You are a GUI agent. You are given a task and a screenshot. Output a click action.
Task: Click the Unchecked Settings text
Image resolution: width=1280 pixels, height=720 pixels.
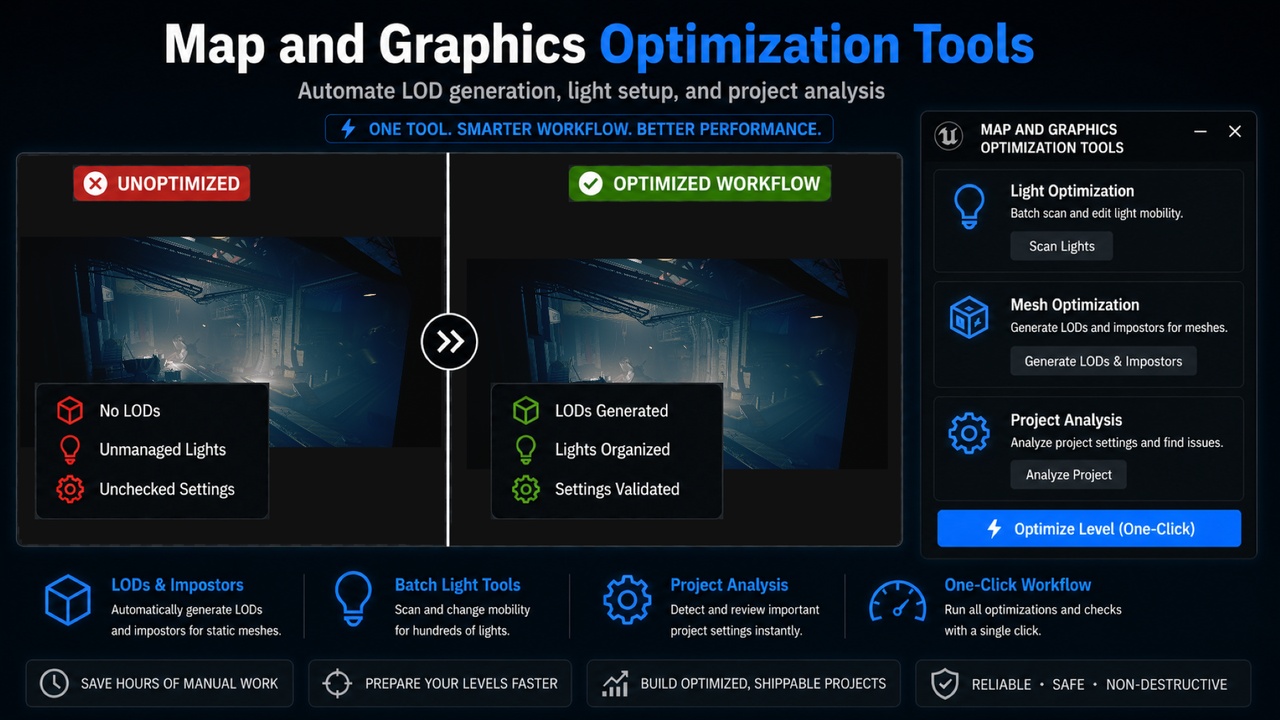(x=167, y=489)
